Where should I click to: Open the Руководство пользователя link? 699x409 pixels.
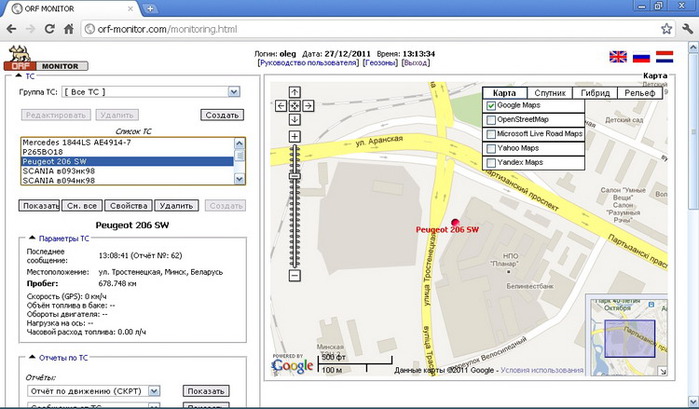pyautogui.click(x=308, y=63)
